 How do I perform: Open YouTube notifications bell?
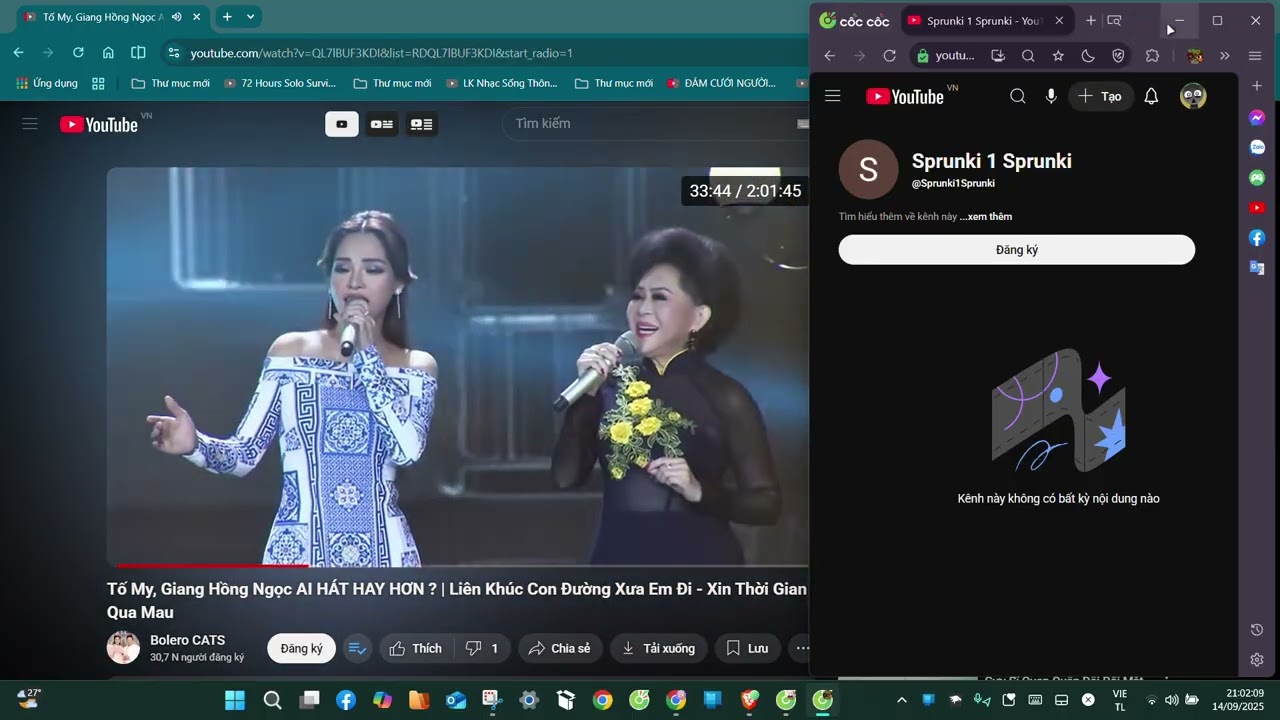[x=1151, y=96]
